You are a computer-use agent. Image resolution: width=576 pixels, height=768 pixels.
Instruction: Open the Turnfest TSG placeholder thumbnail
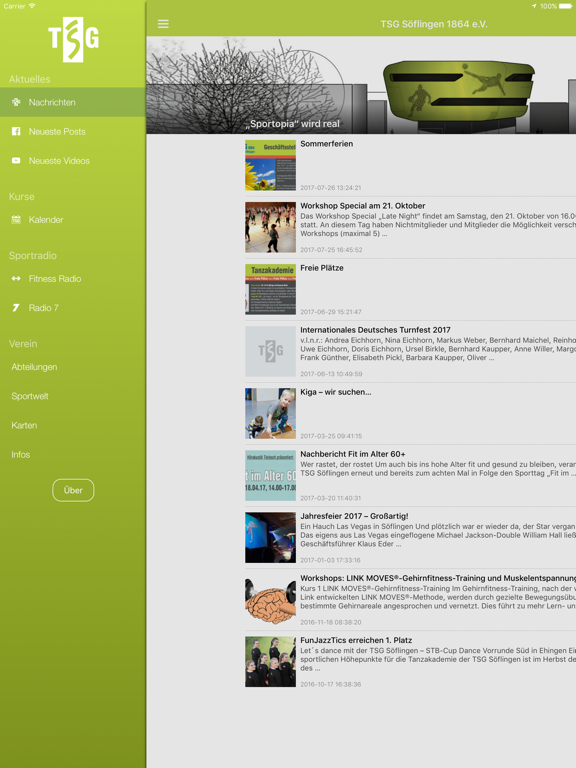[x=270, y=351]
